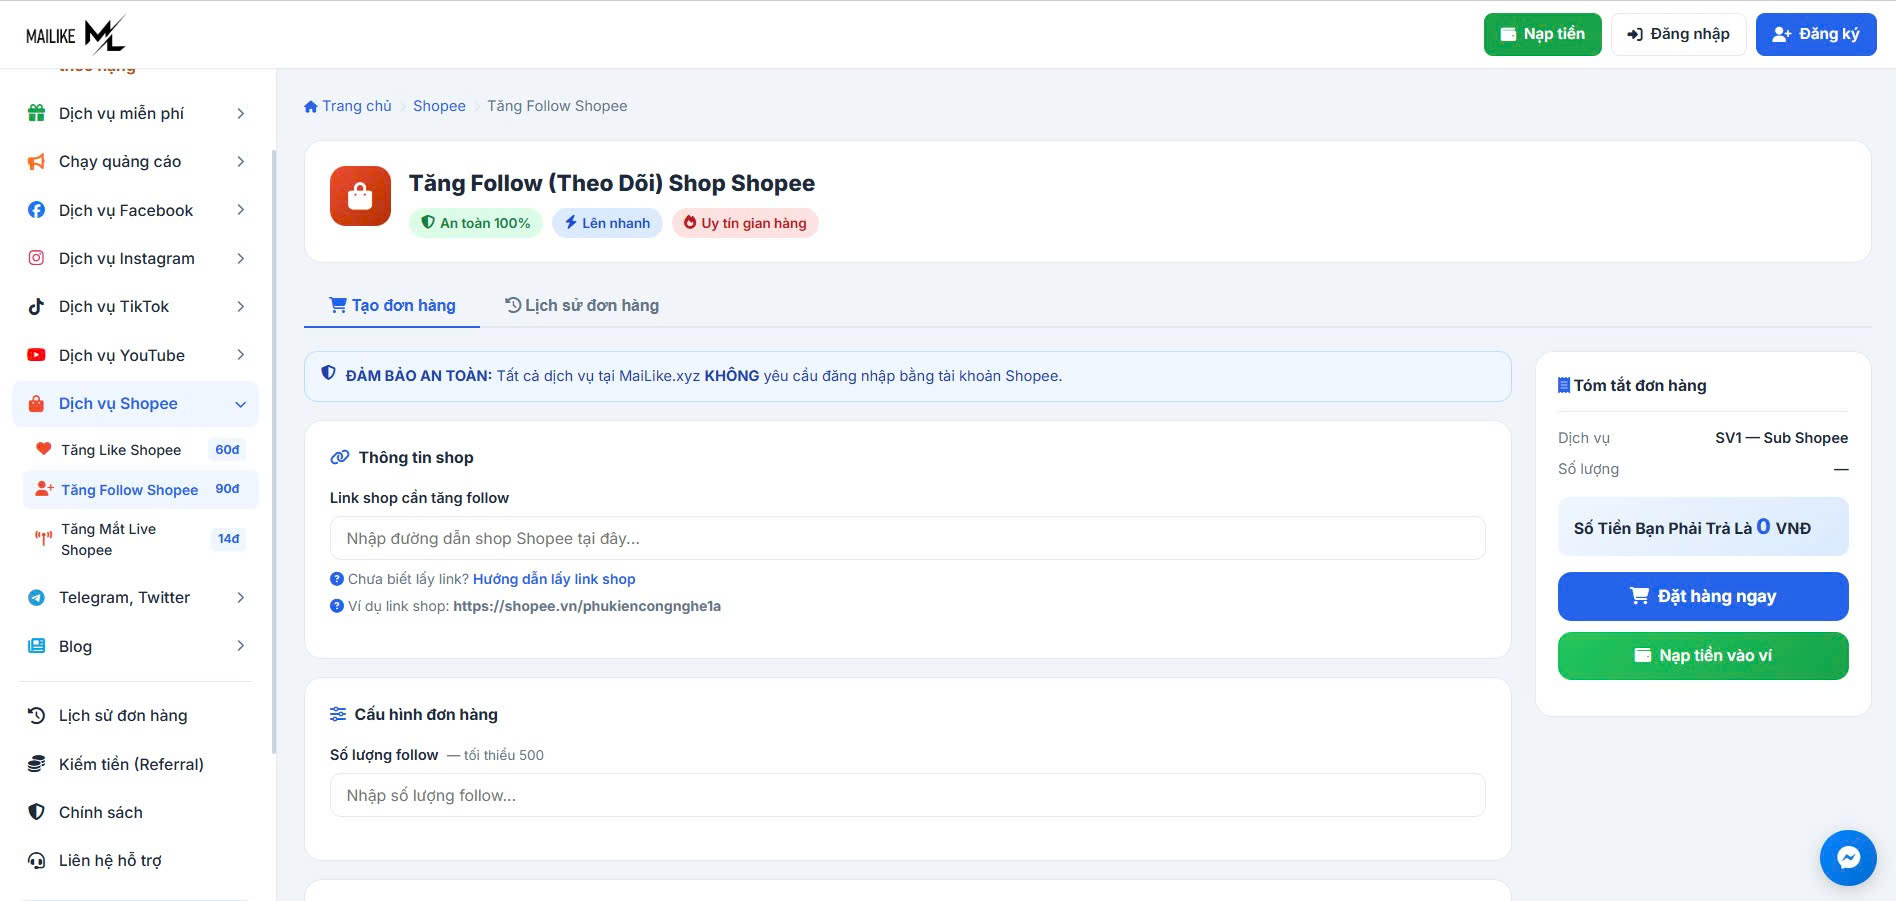1896x901 pixels.
Task: Open Hướng dẫn lấy link shop link
Action: [x=554, y=579]
